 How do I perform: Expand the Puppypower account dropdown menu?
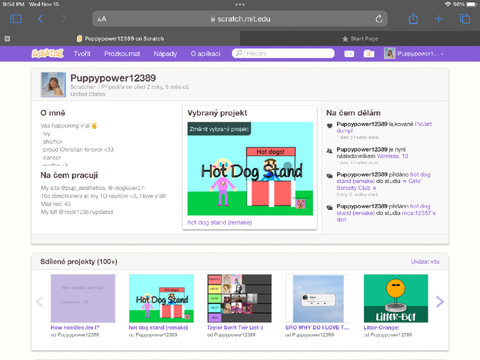pos(414,54)
